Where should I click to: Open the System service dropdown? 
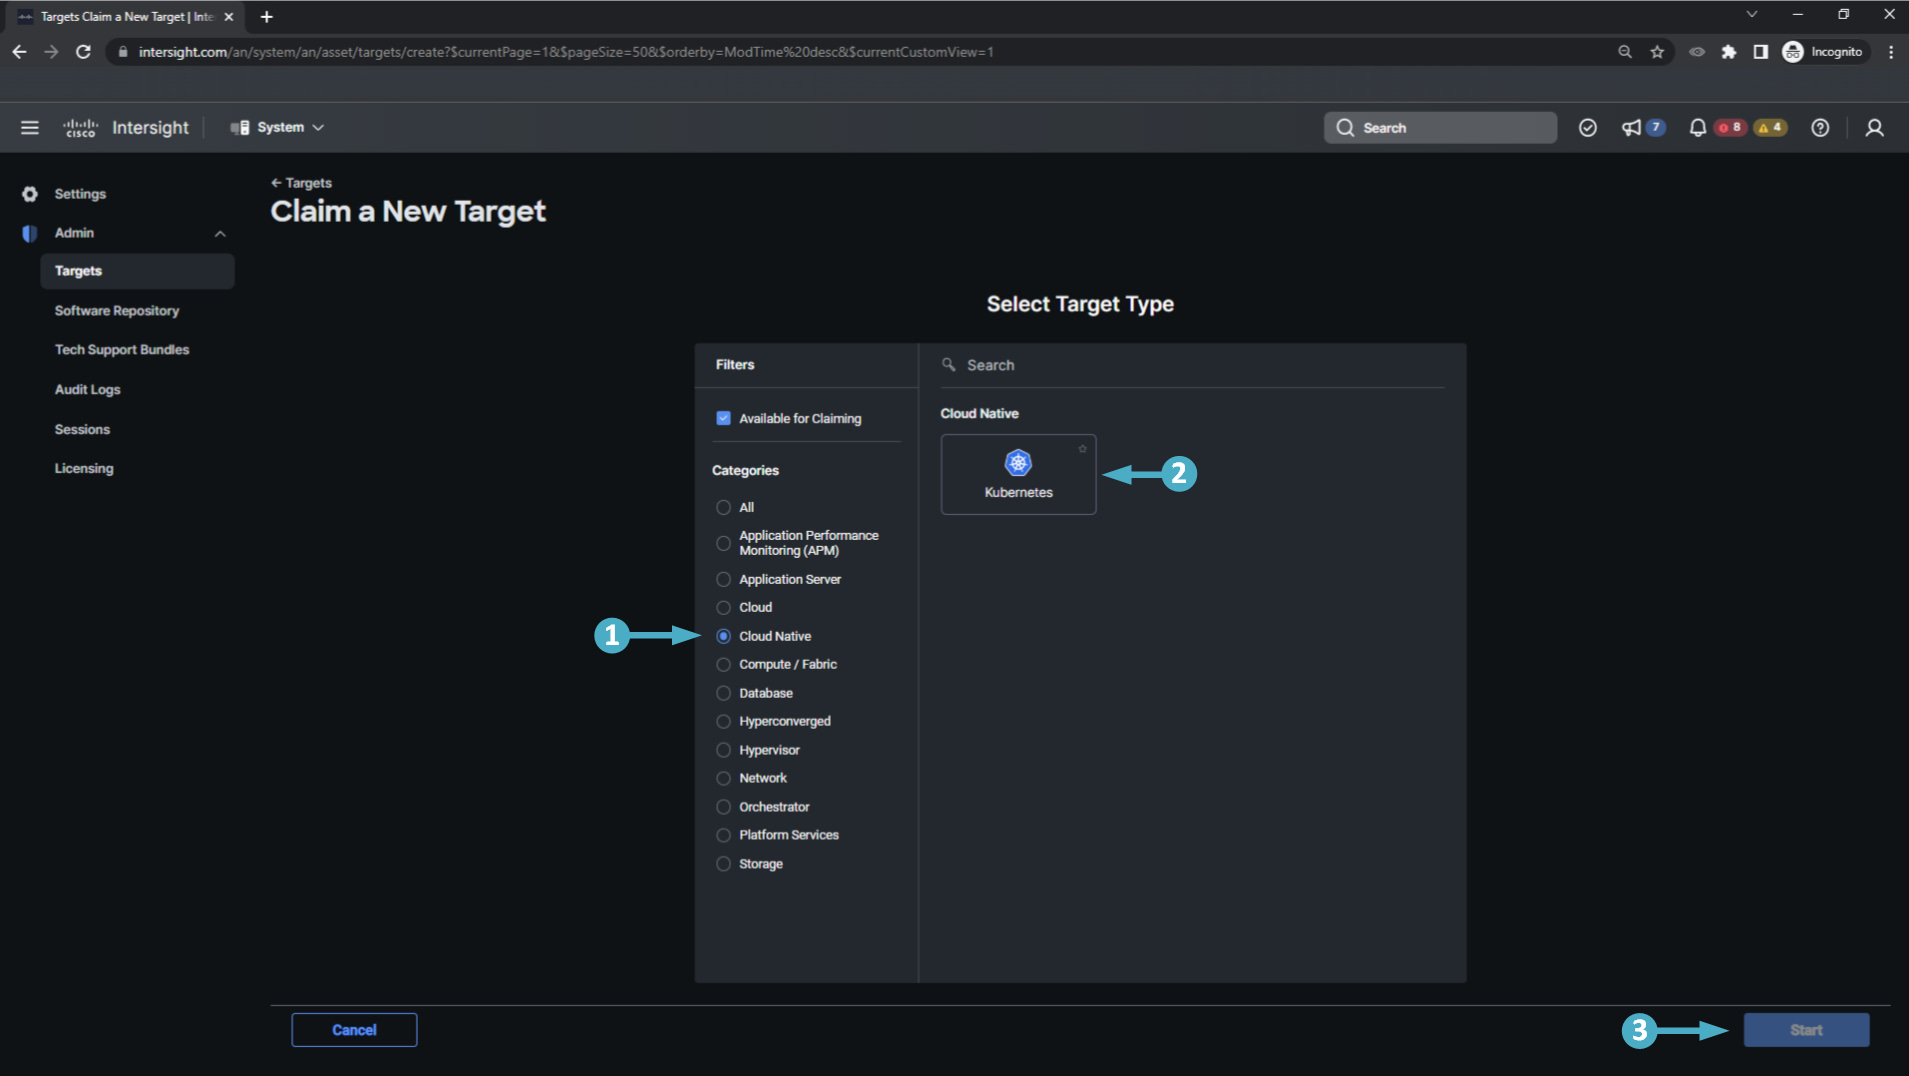tap(278, 128)
